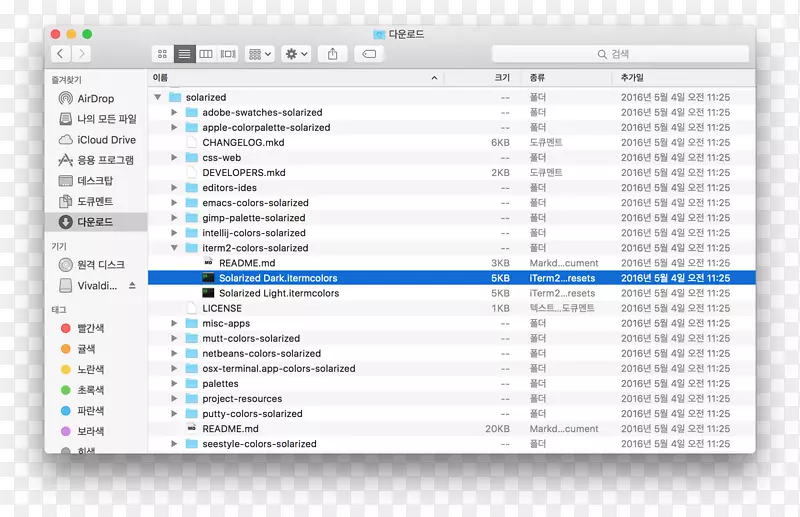The image size is (800, 517).
Task: Select the putty-colors-solarized folder name
Action: tap(253, 413)
